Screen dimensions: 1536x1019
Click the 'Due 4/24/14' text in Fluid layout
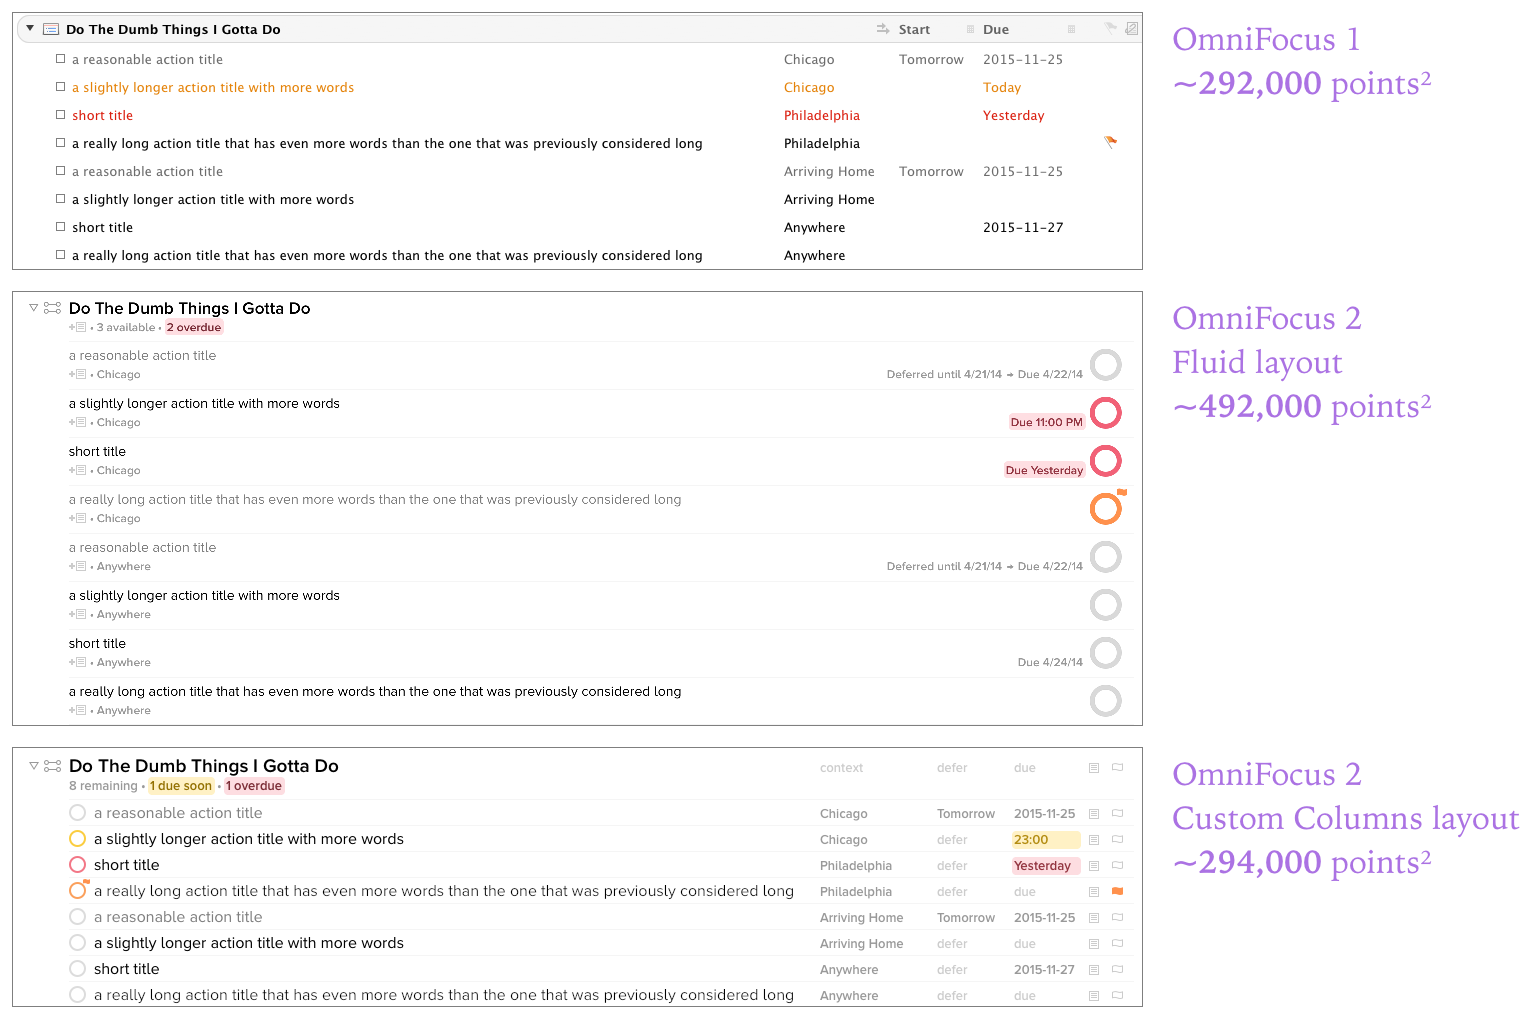point(1050,662)
